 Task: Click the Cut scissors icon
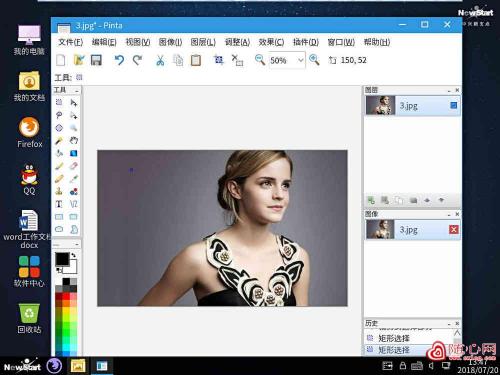pyautogui.click(x=160, y=60)
